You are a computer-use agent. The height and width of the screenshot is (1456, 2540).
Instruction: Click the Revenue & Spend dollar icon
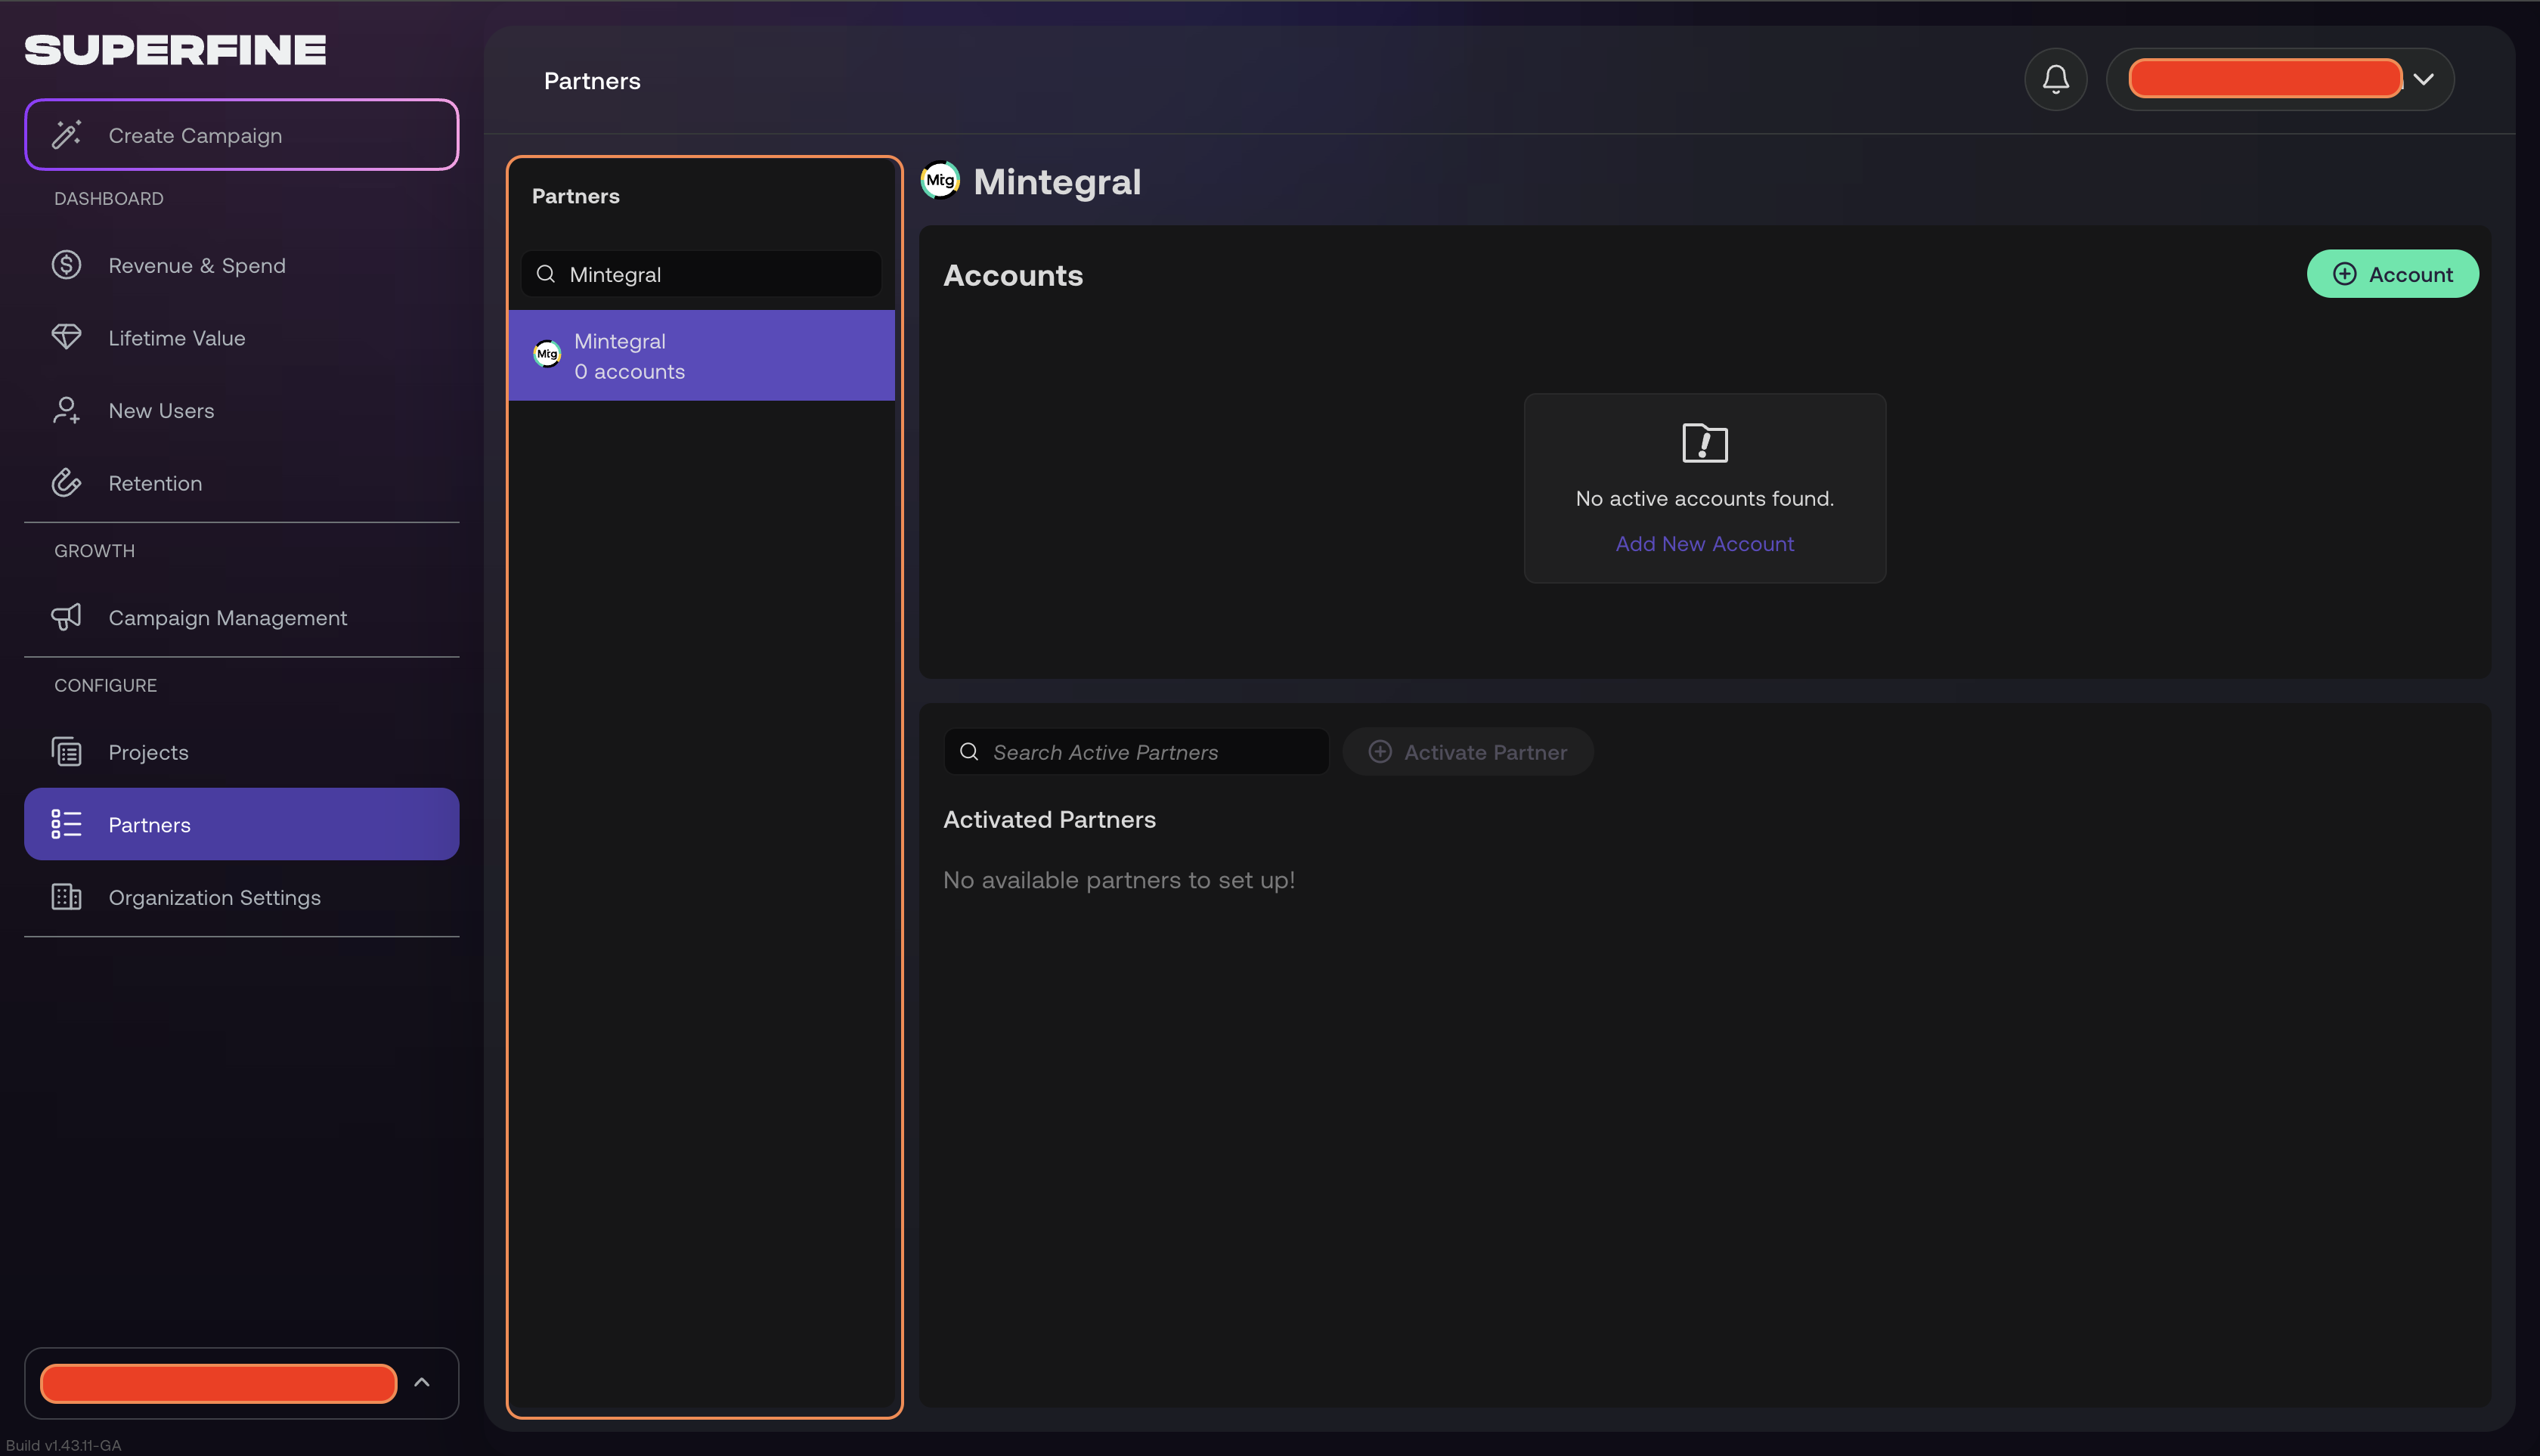66,265
